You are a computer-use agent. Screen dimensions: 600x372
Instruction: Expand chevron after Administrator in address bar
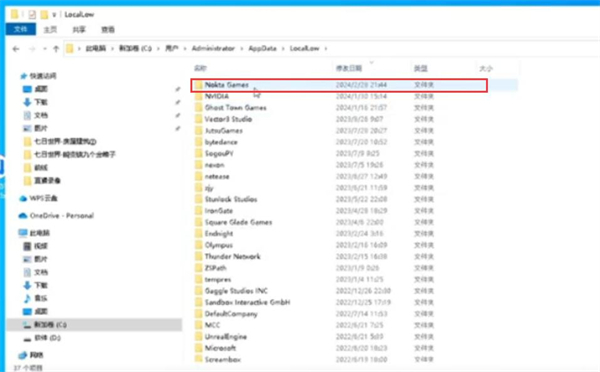click(x=242, y=49)
